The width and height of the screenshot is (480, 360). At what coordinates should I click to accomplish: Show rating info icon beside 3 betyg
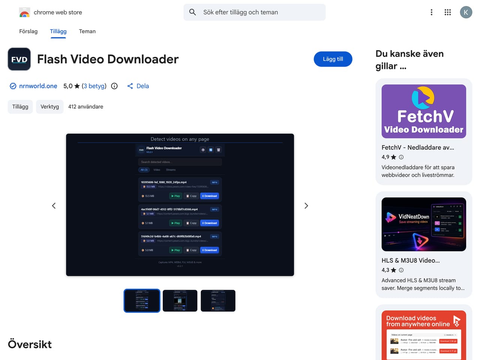pyautogui.click(x=114, y=86)
